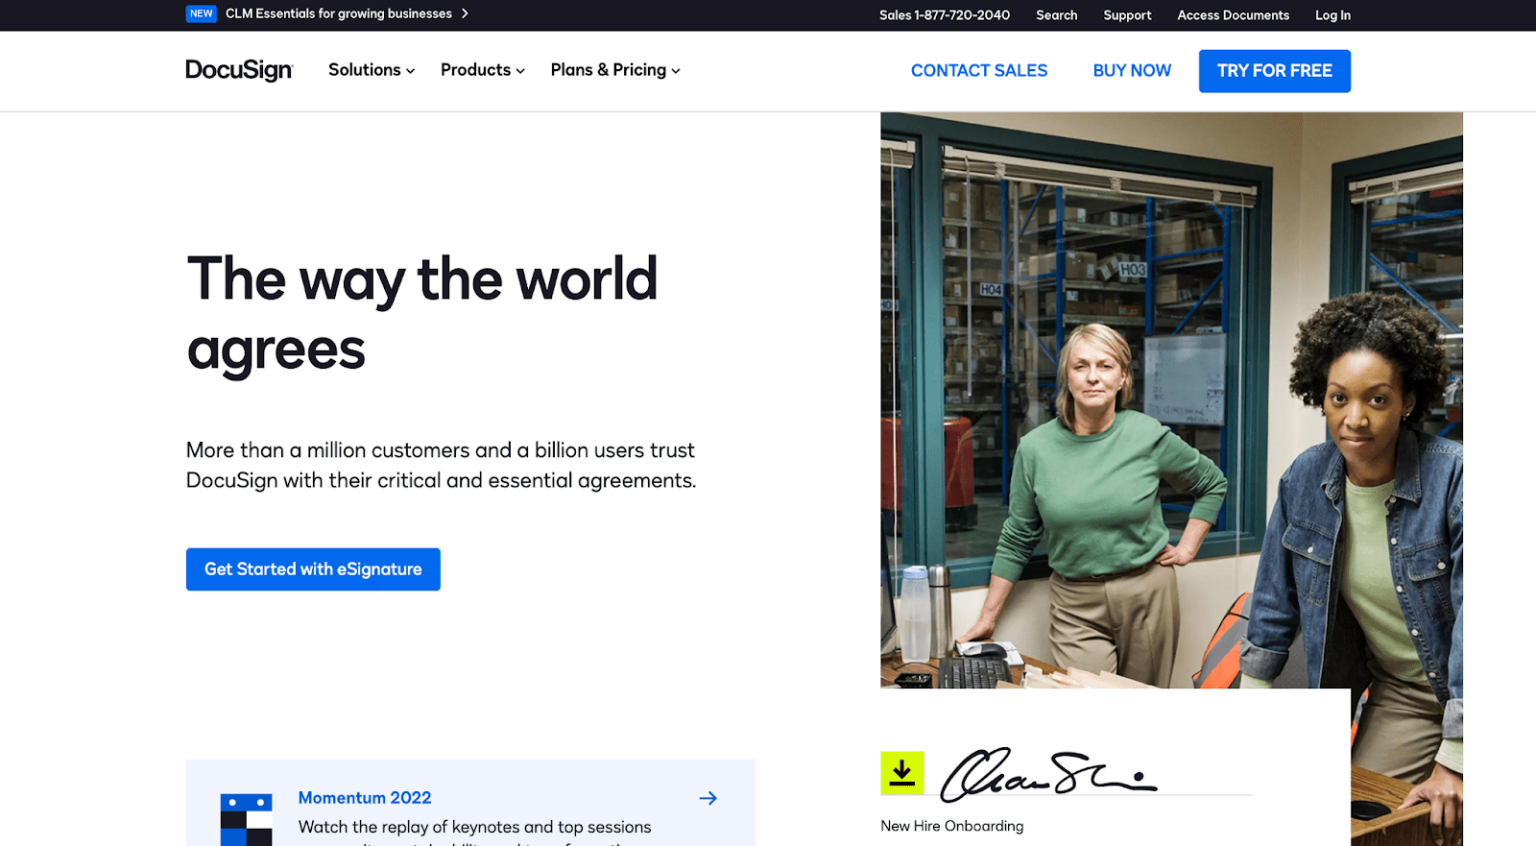Click the DocuSign logo
The height and width of the screenshot is (846, 1536).
click(239, 70)
